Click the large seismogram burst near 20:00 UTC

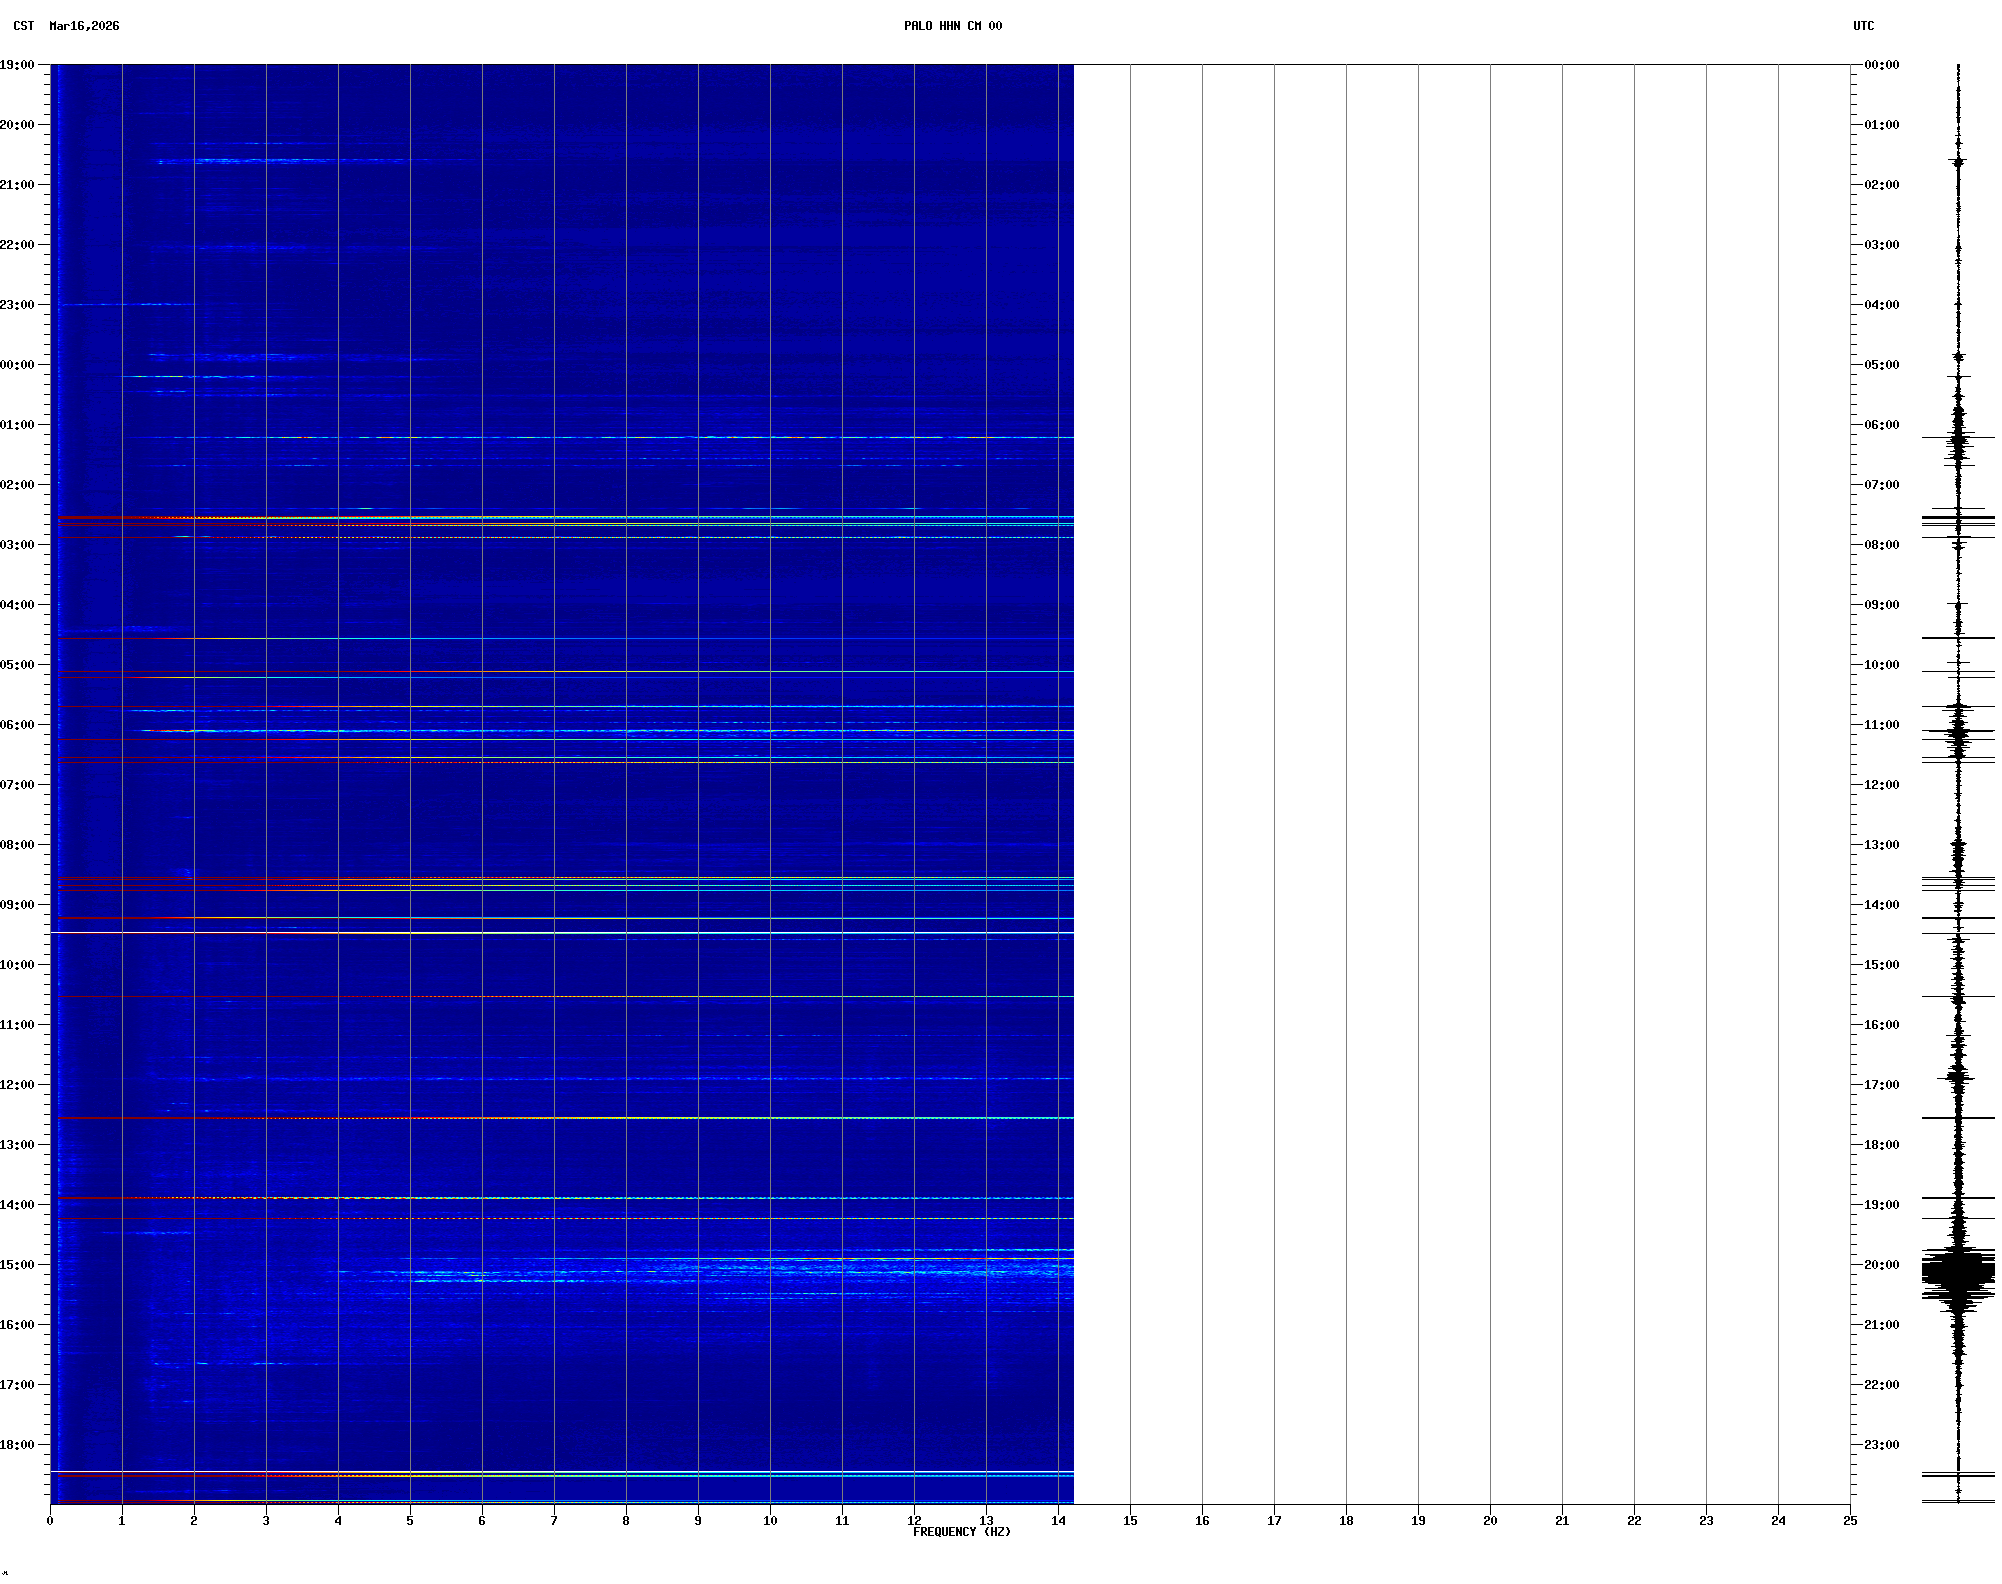coord(1958,1273)
